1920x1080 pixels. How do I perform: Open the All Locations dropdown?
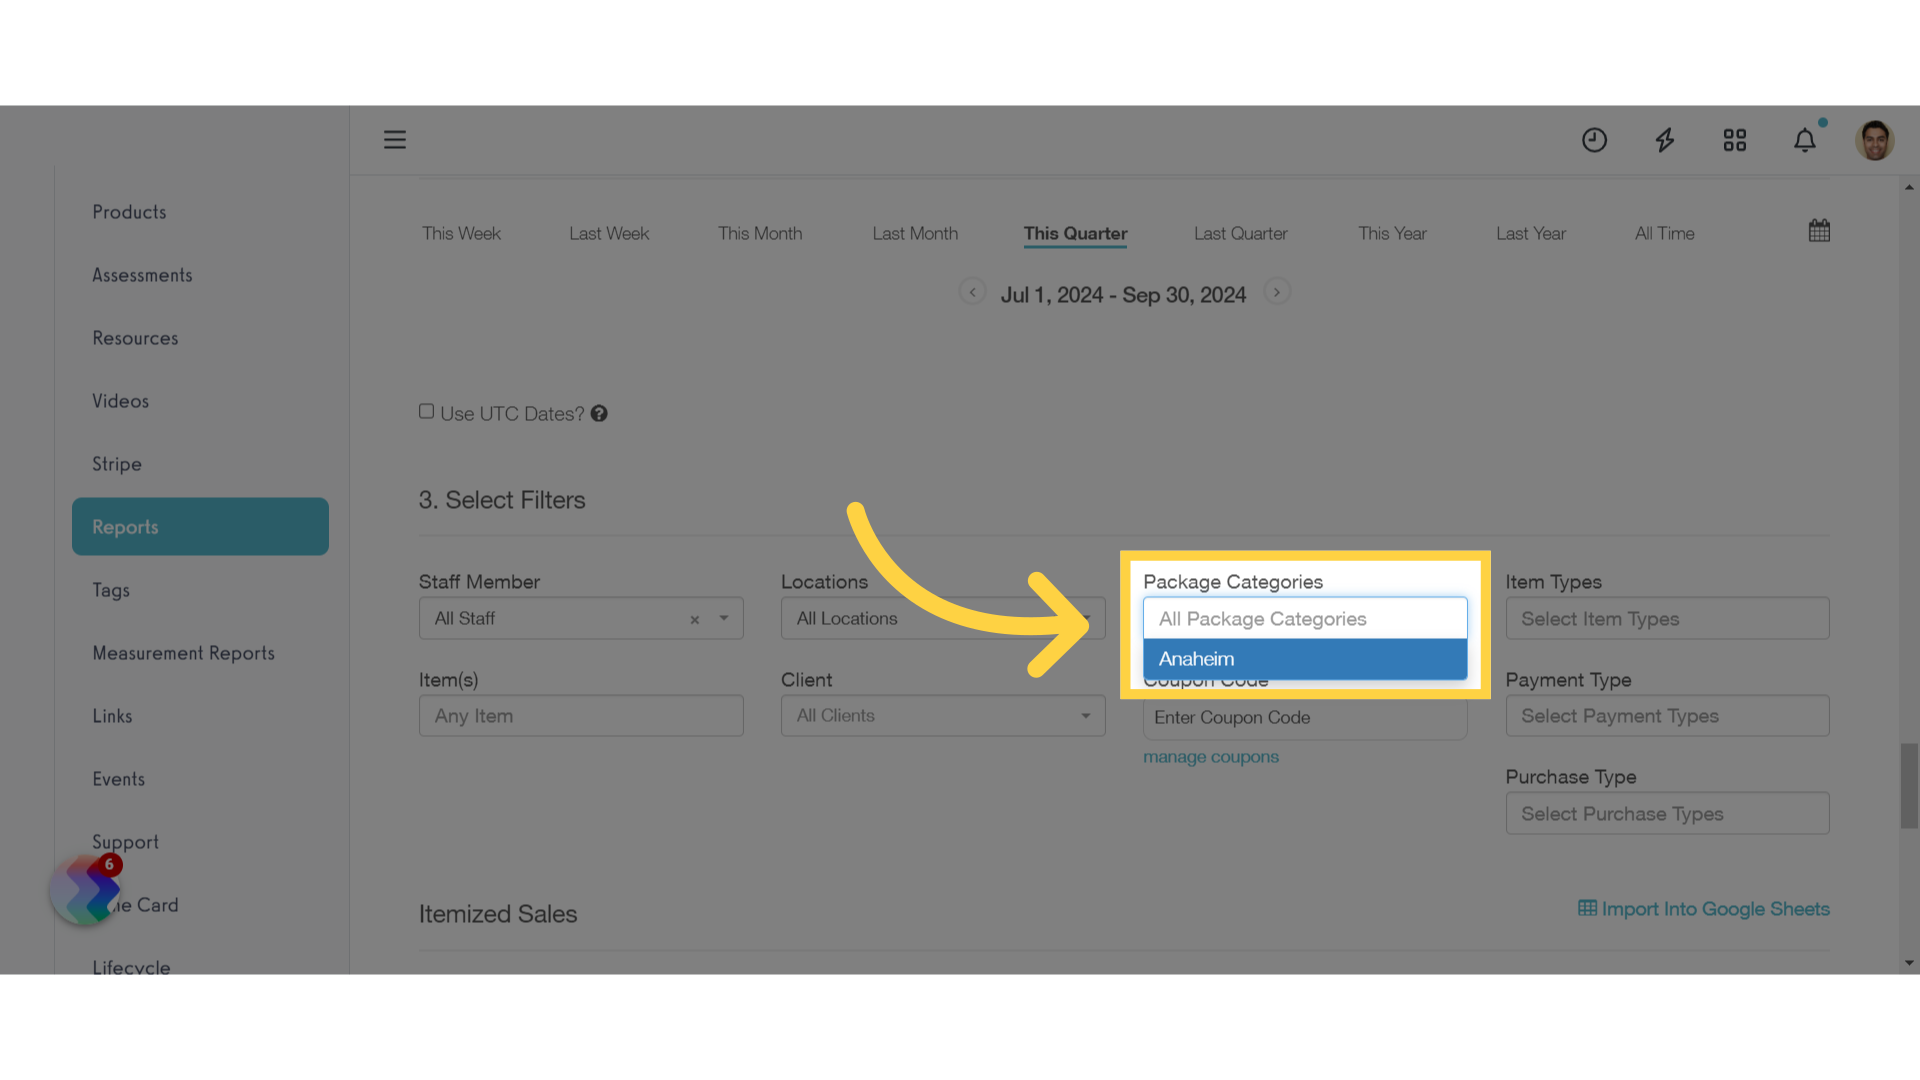point(943,618)
